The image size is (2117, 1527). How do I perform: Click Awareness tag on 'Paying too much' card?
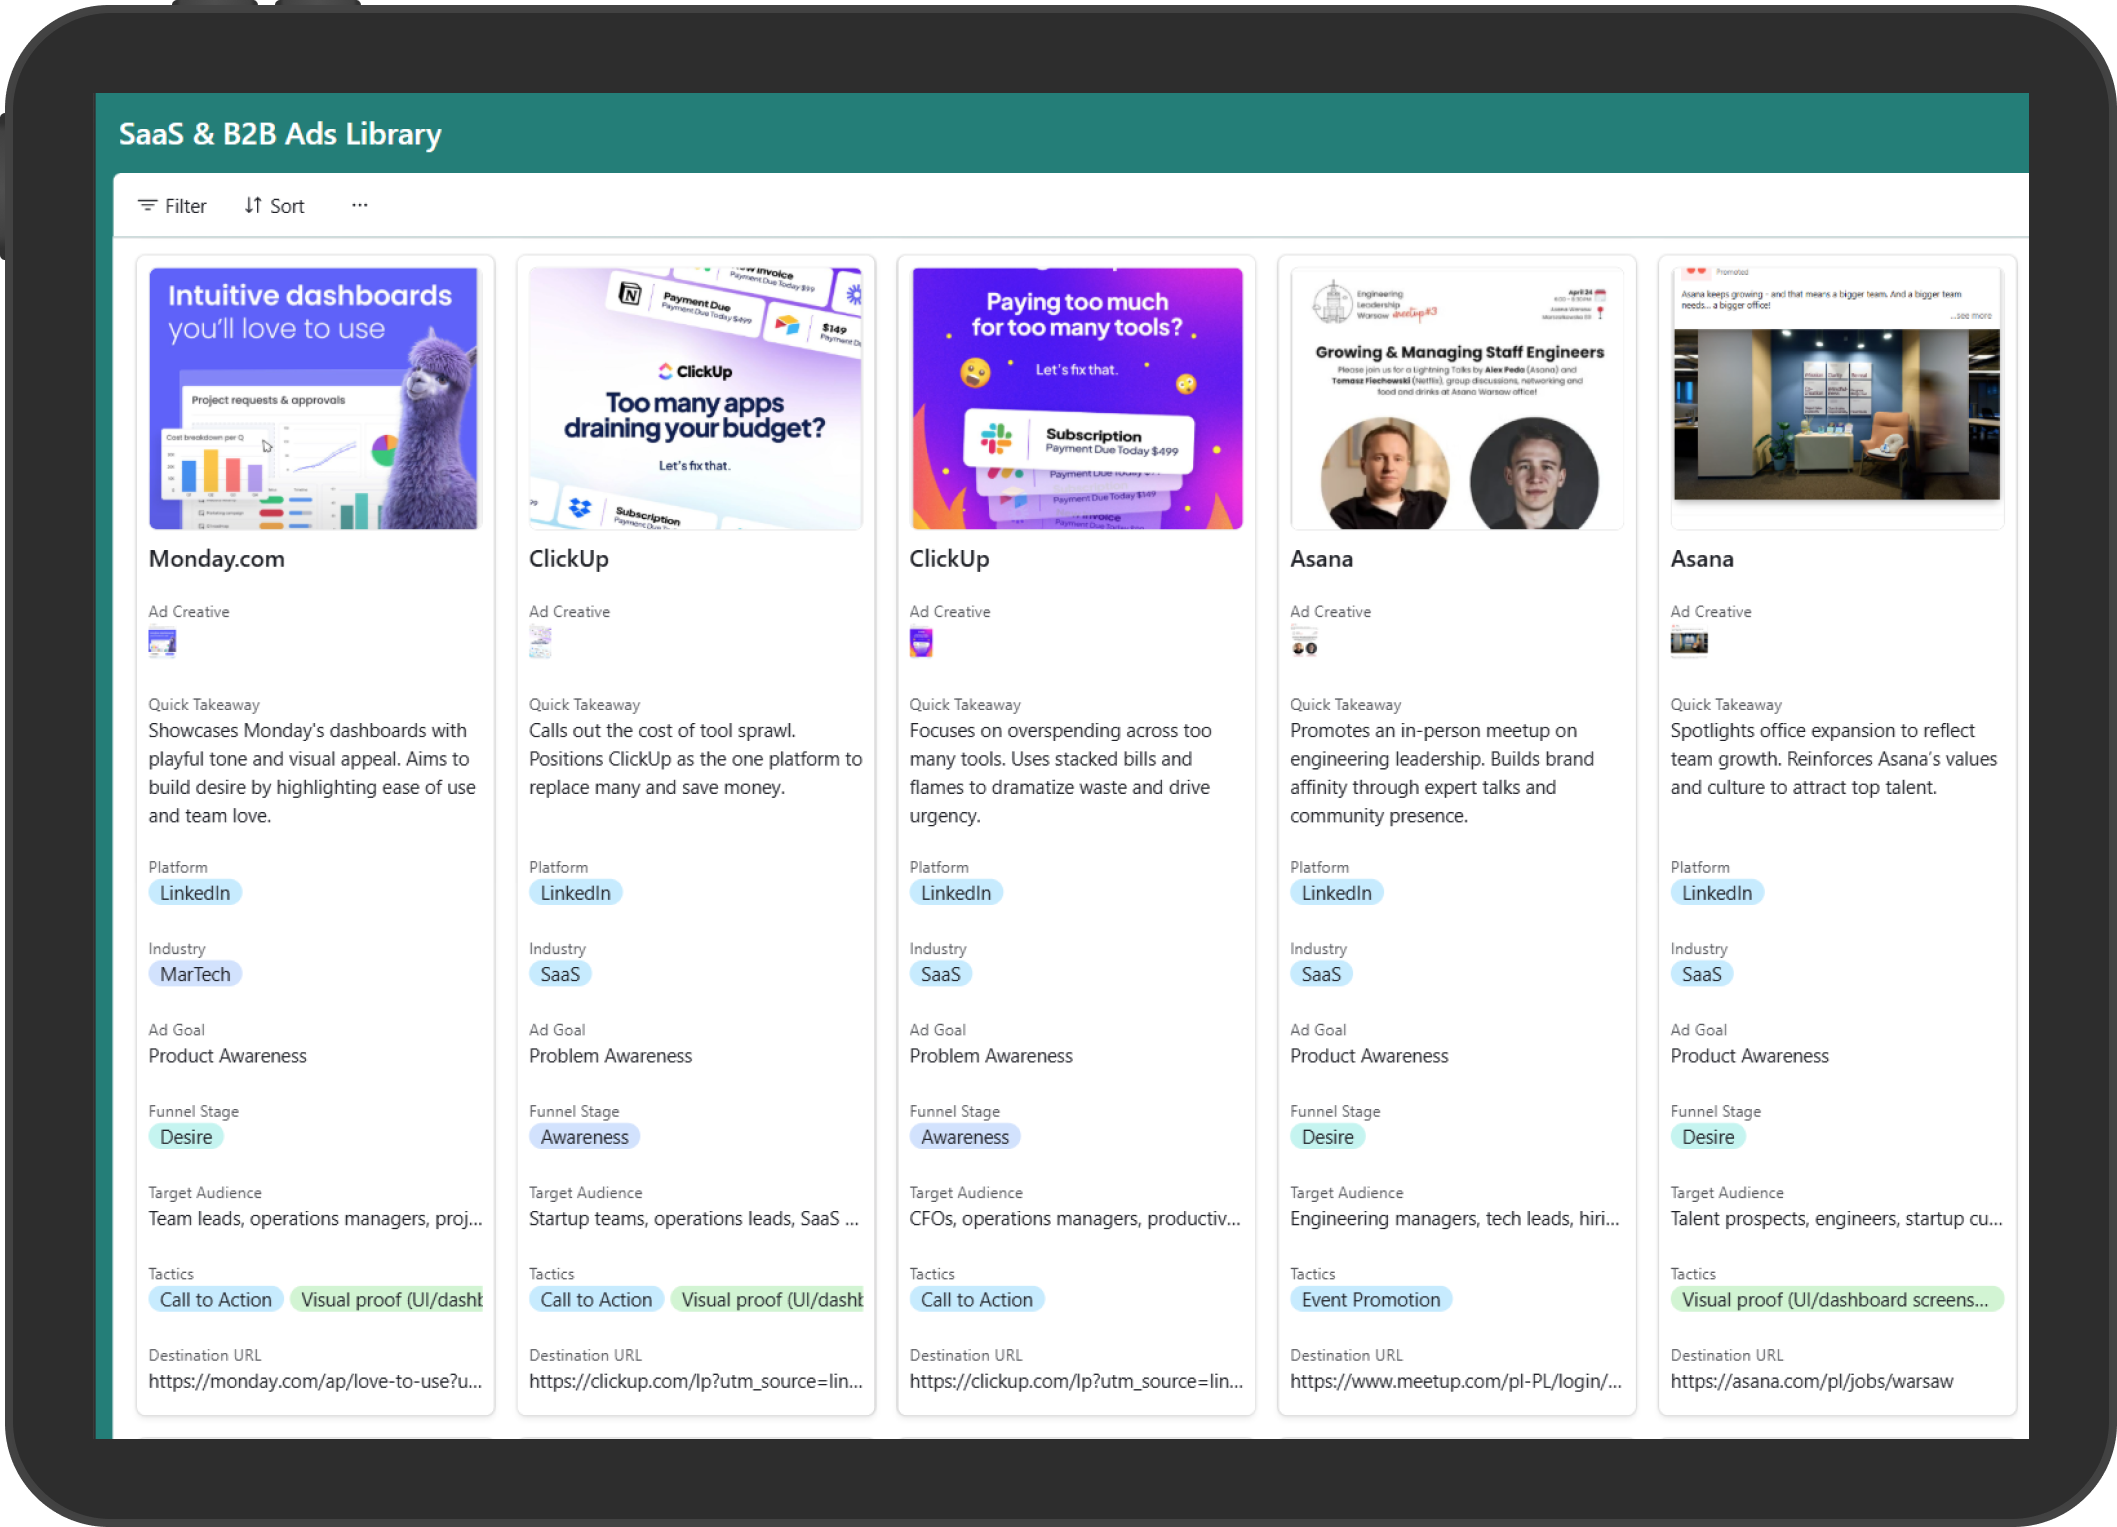[965, 1137]
